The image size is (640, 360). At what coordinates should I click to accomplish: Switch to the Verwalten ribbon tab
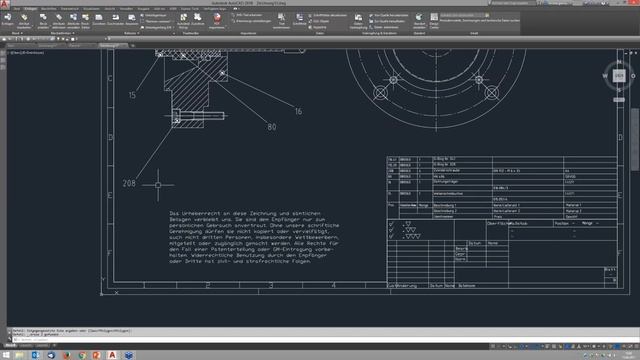tap(127, 9)
